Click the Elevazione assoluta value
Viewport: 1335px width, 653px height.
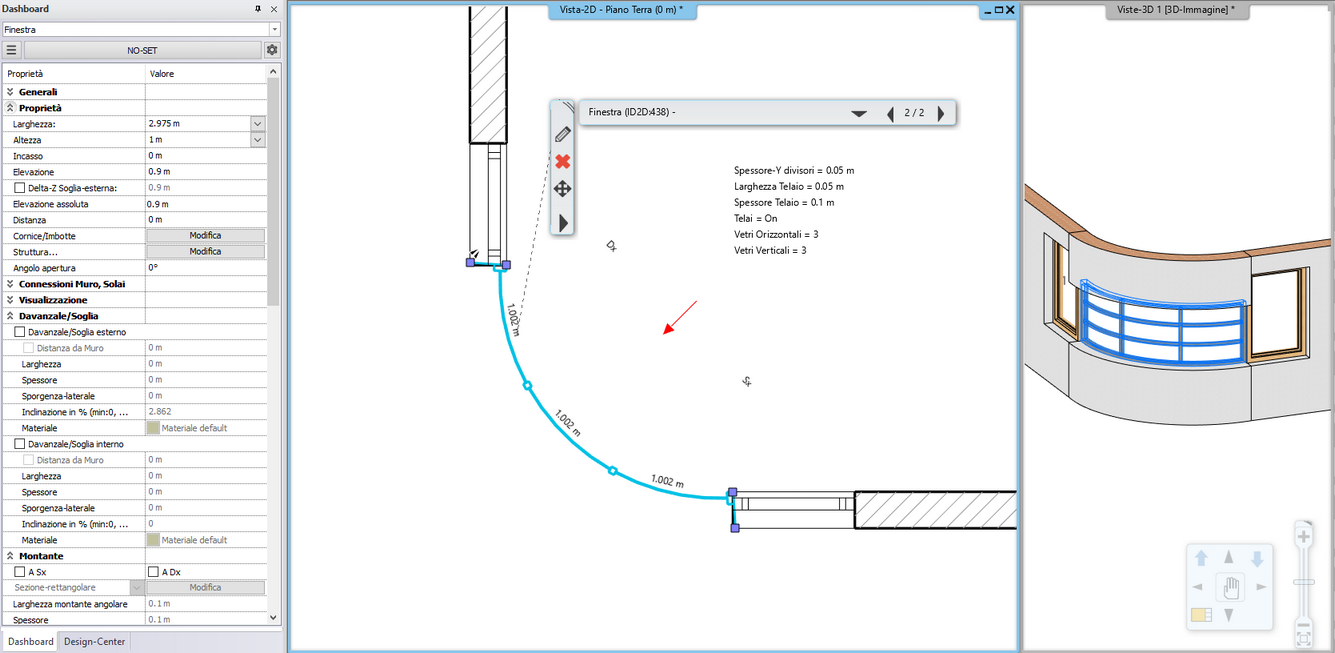(x=206, y=204)
